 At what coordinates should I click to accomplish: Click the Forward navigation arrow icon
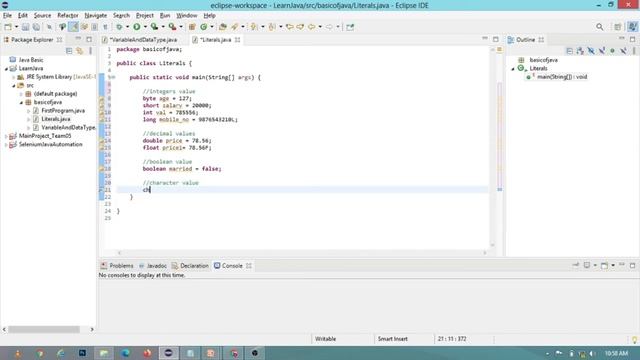(329, 27)
